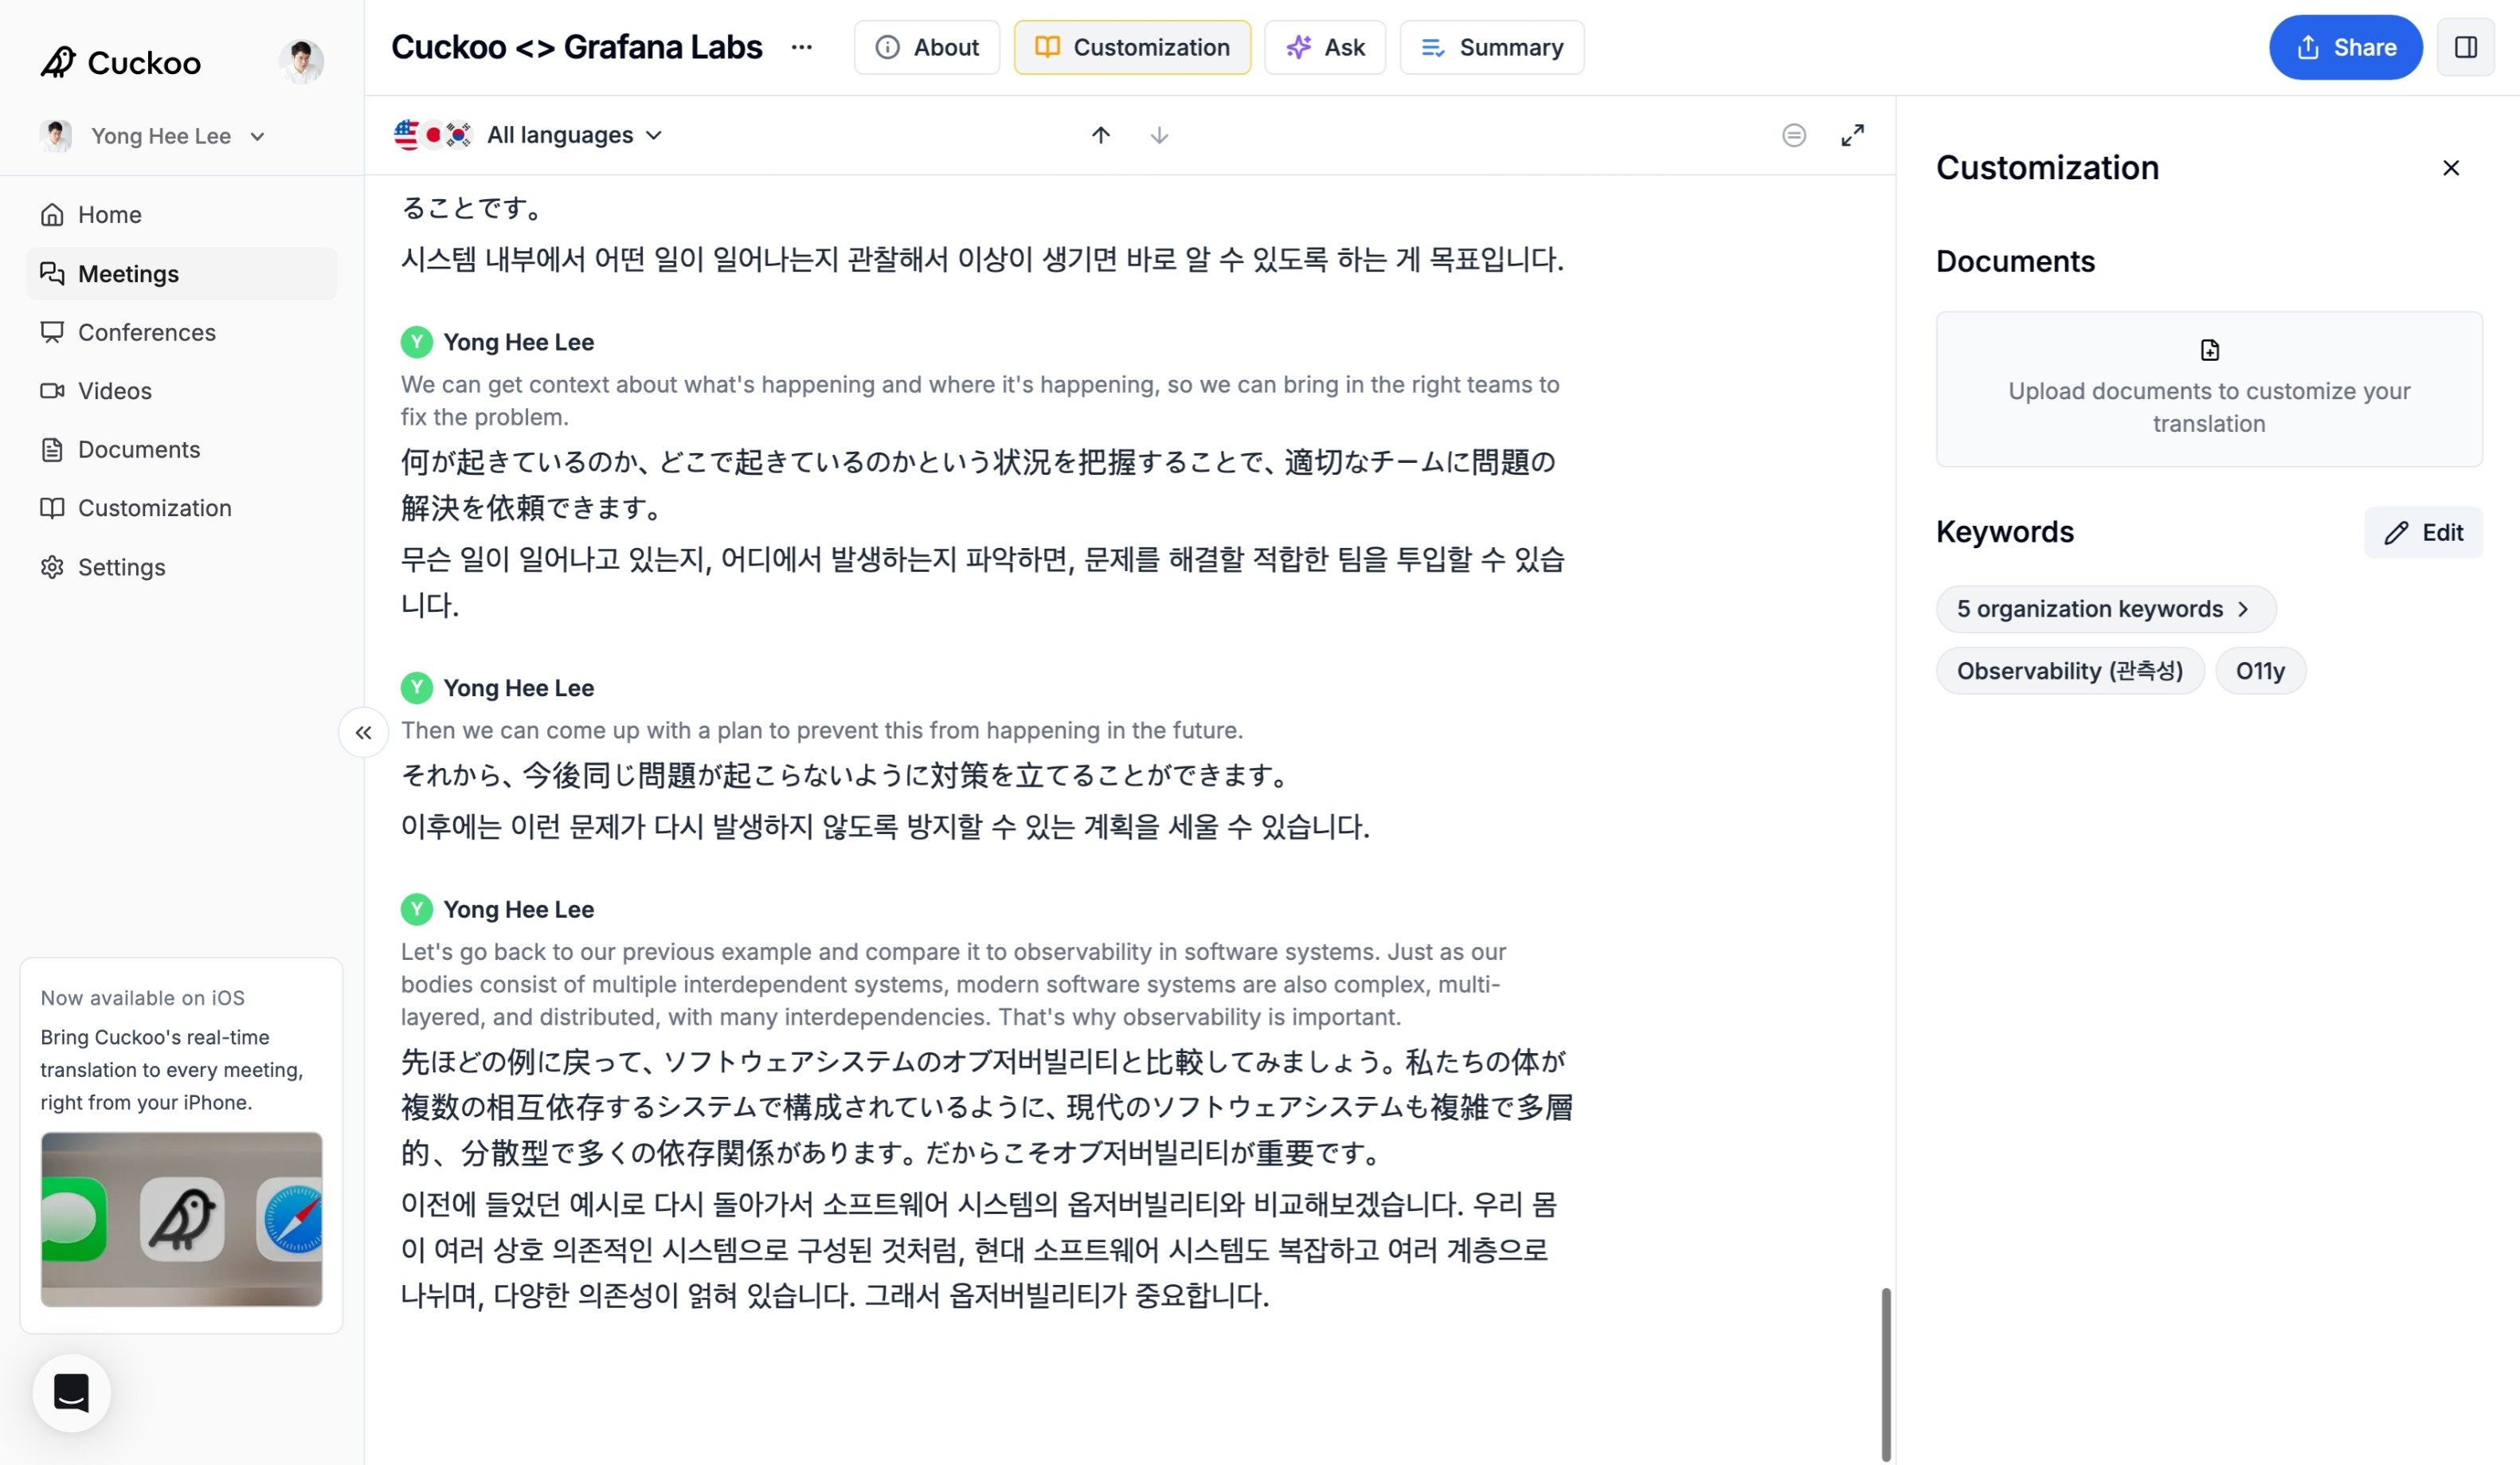Click the Customization book icon in sidebar
Viewport: 2520px width, 1465px height.
coord(52,508)
